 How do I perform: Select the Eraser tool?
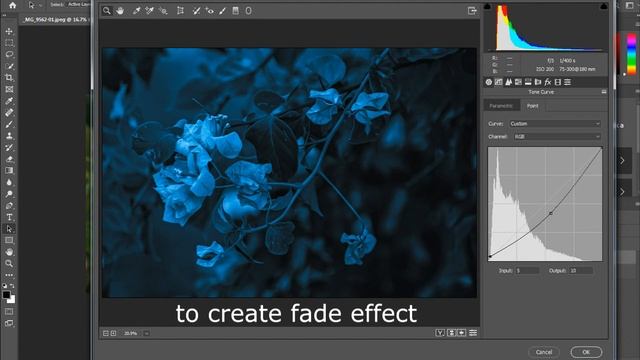pos(9,159)
